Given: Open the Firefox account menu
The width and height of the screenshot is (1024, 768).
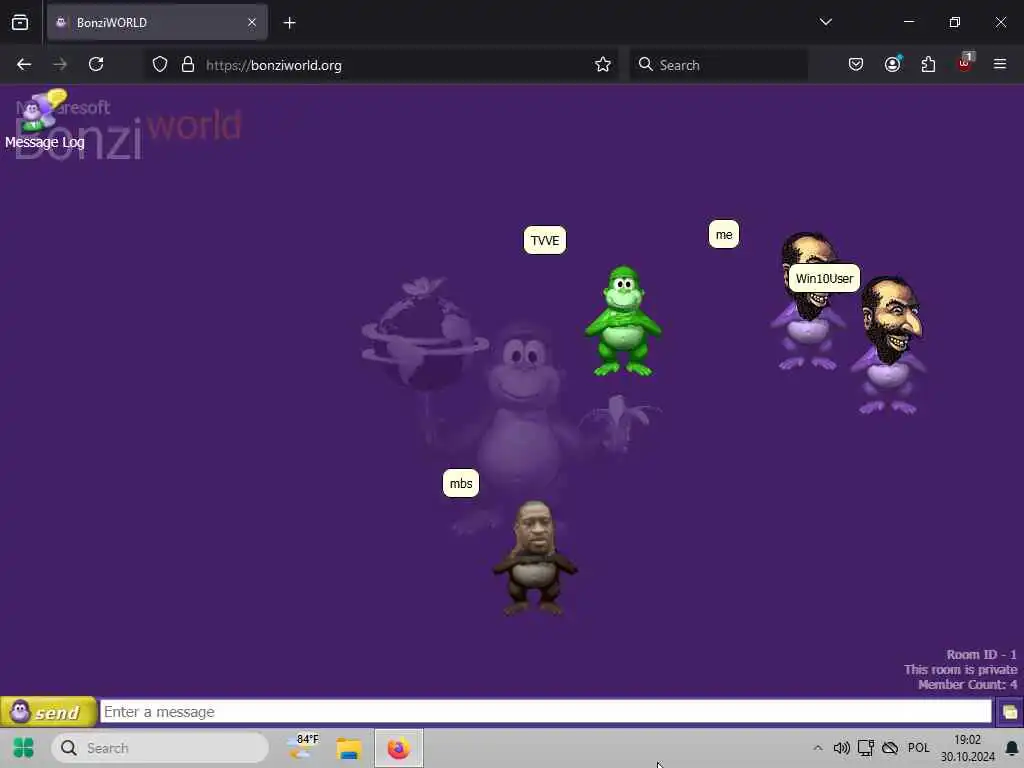Looking at the screenshot, I should tap(892, 64).
